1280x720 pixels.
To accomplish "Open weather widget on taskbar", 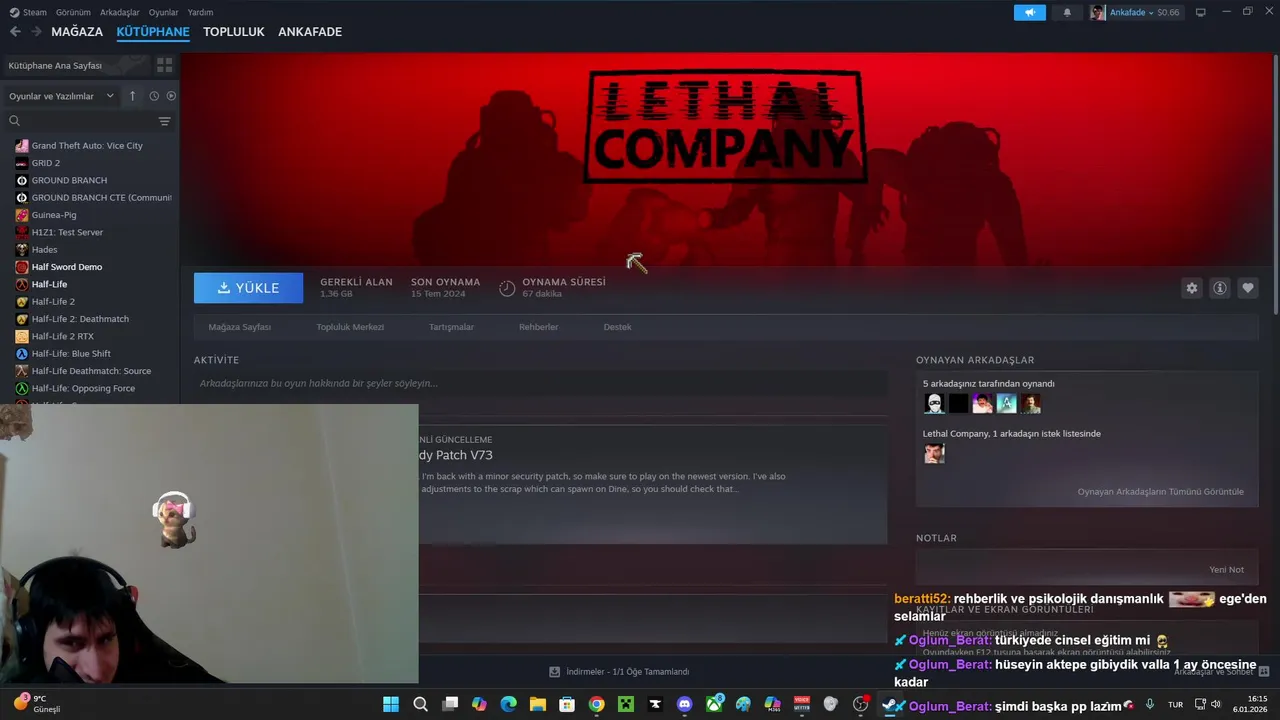I will click(x=37, y=703).
